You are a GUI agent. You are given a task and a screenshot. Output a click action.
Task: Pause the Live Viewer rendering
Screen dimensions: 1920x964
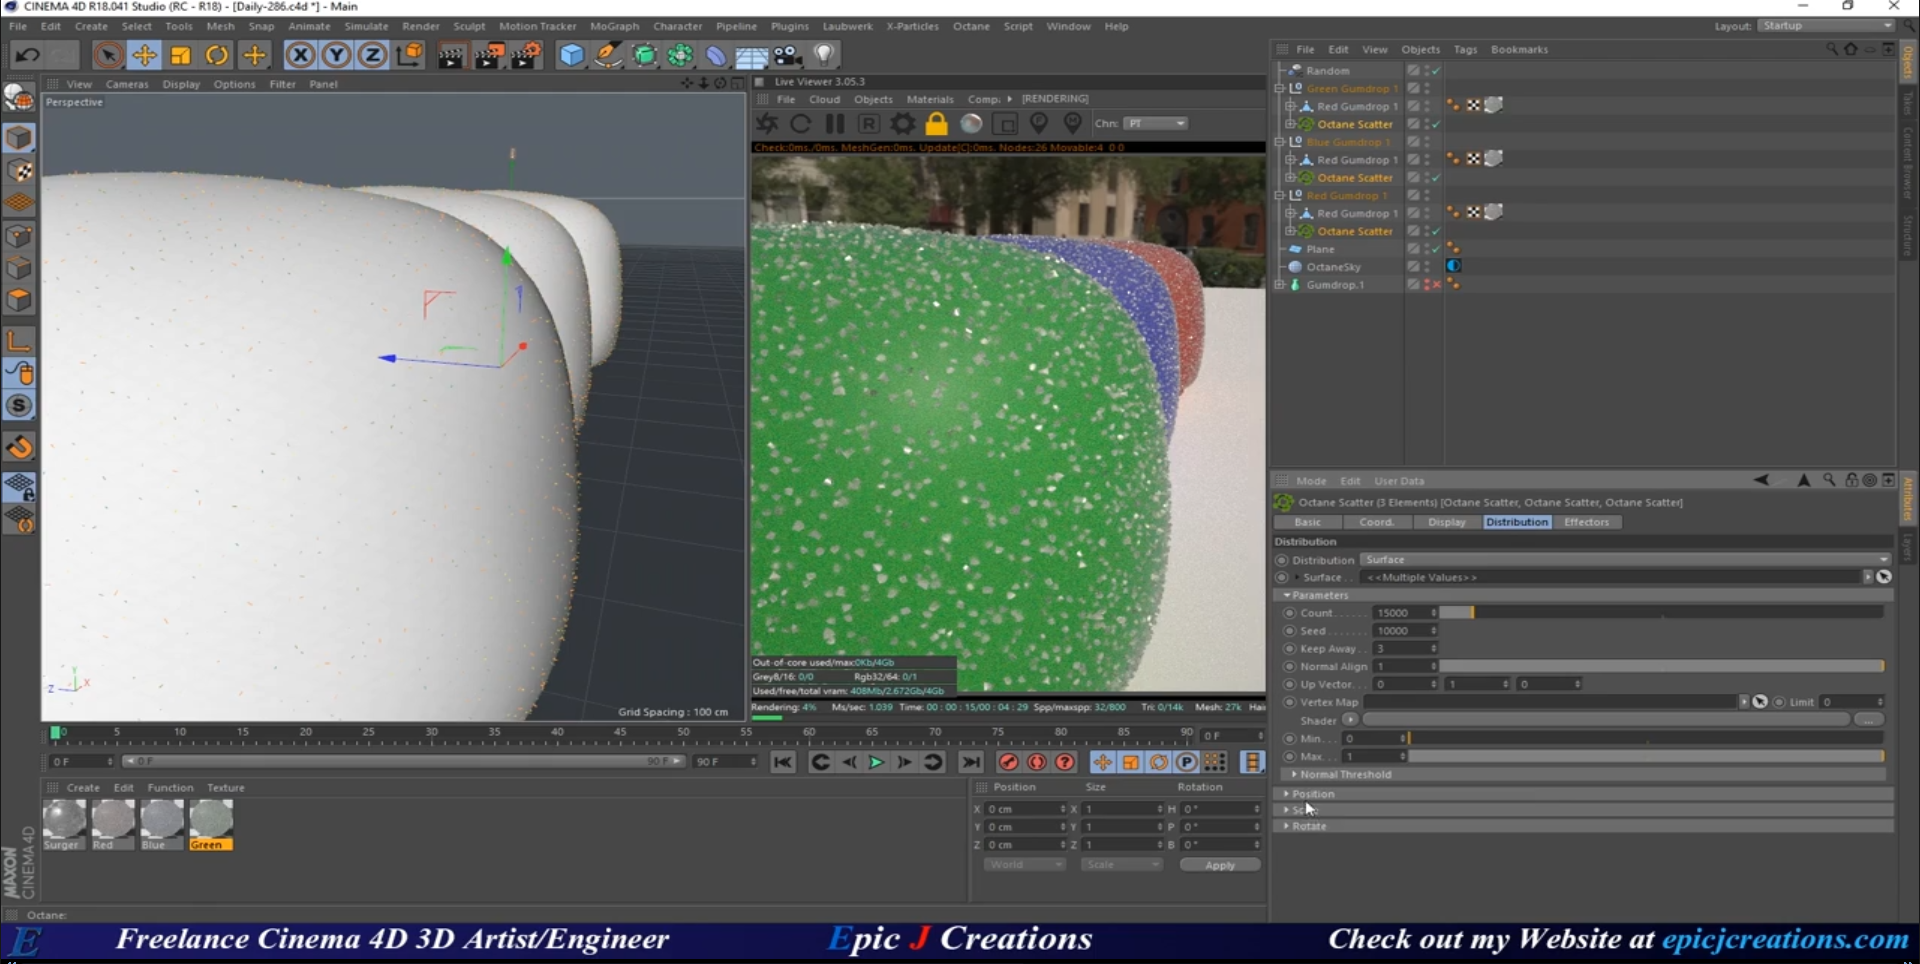point(835,124)
